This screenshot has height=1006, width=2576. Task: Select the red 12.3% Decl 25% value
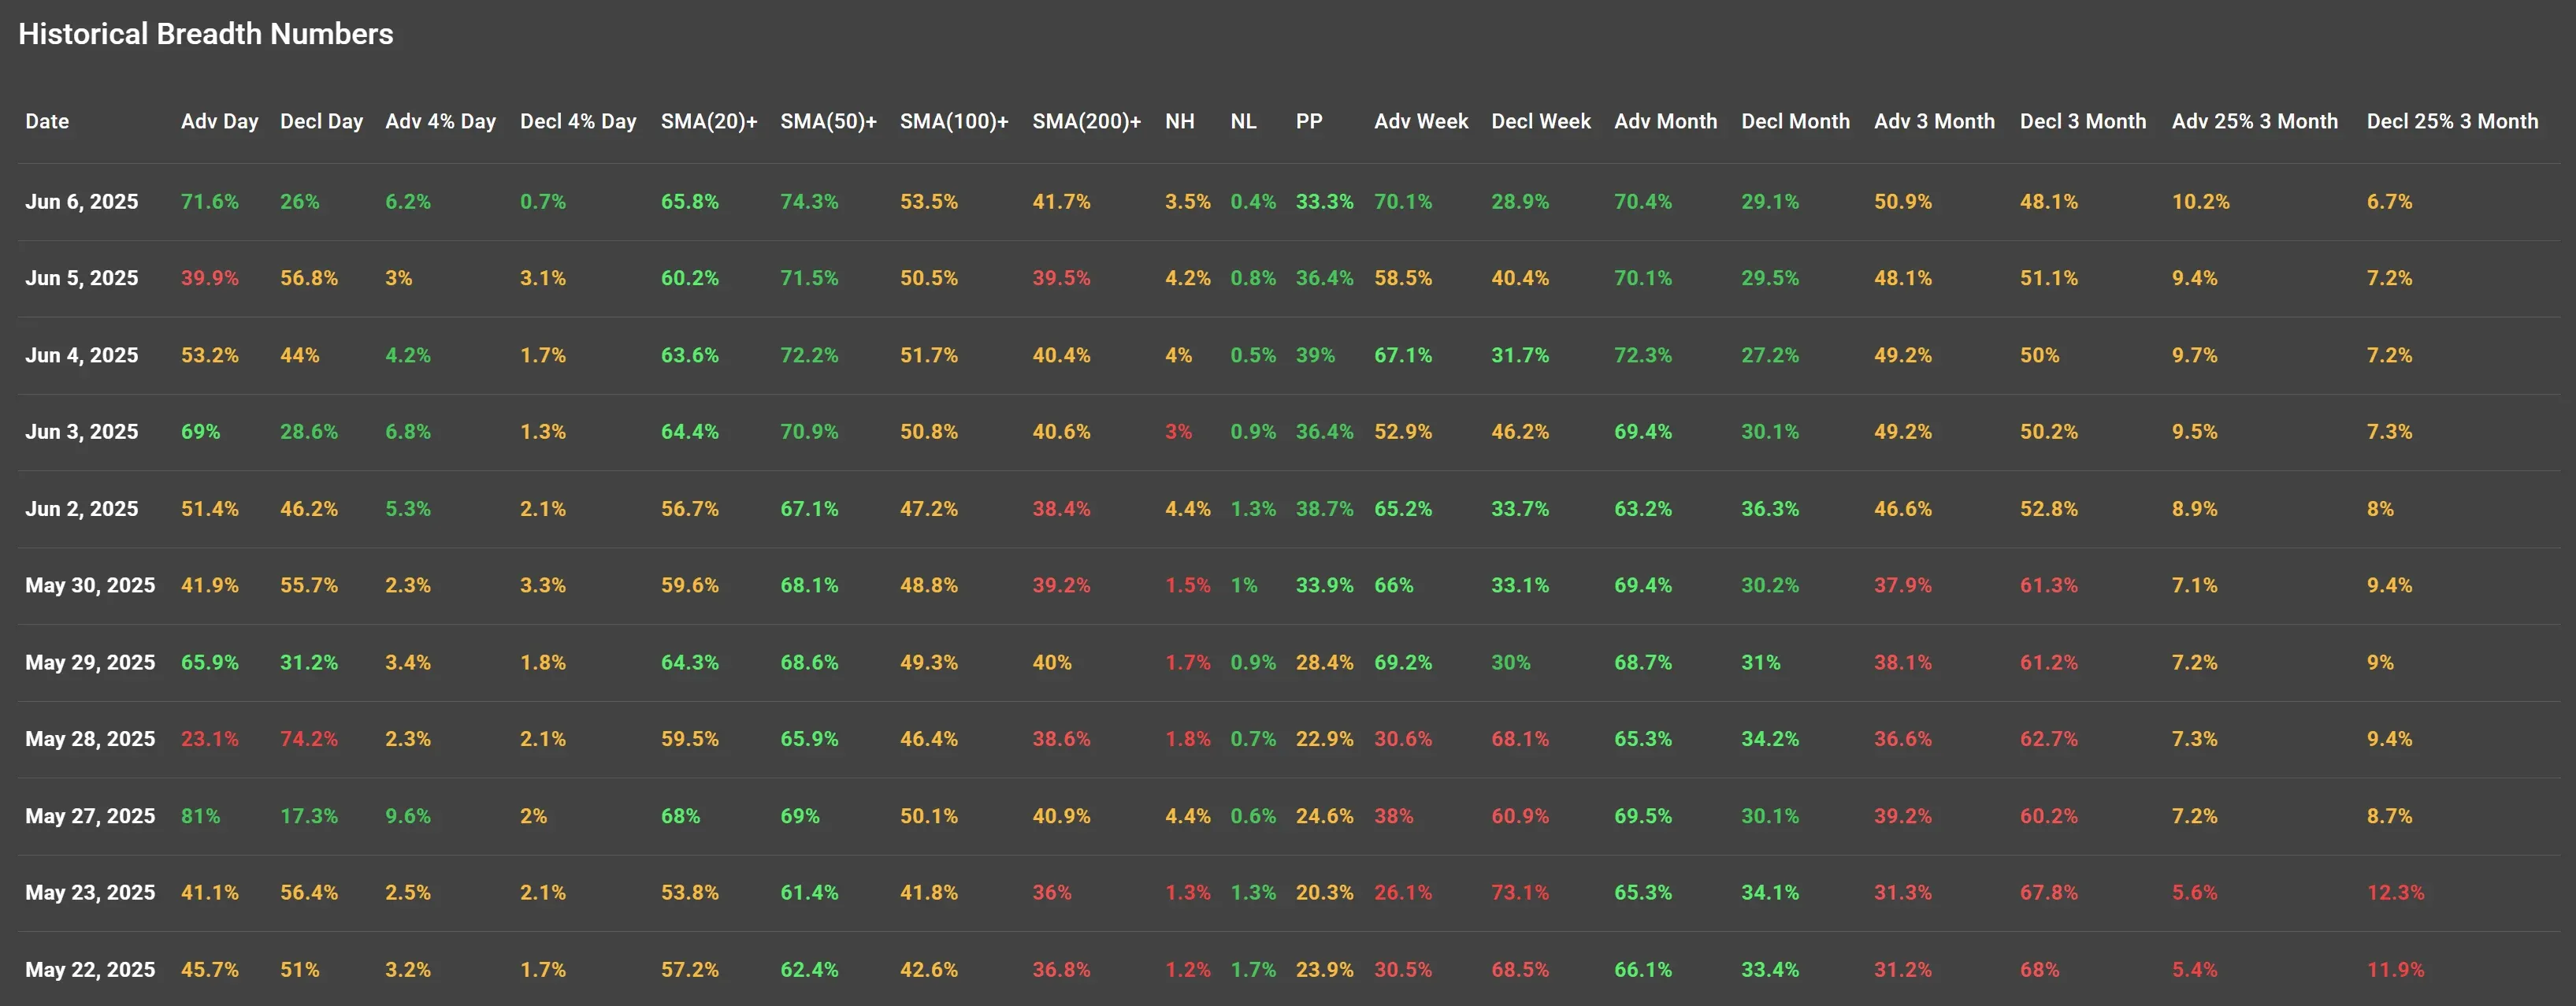pos(2395,892)
